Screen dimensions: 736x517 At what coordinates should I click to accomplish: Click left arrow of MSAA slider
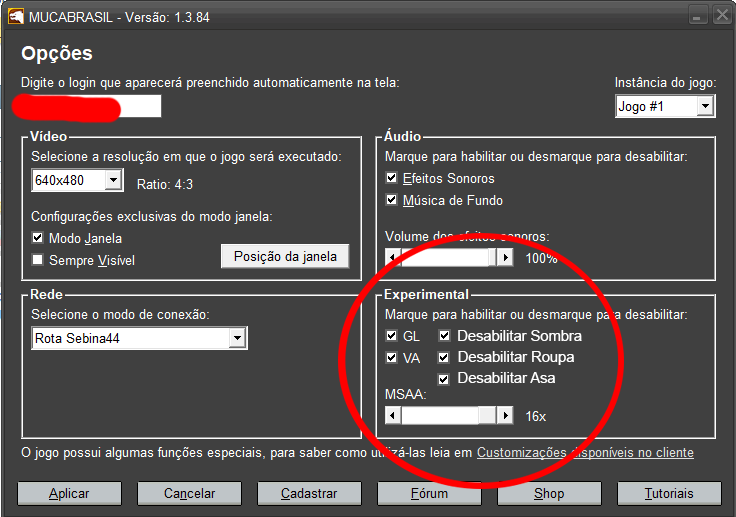(393, 415)
